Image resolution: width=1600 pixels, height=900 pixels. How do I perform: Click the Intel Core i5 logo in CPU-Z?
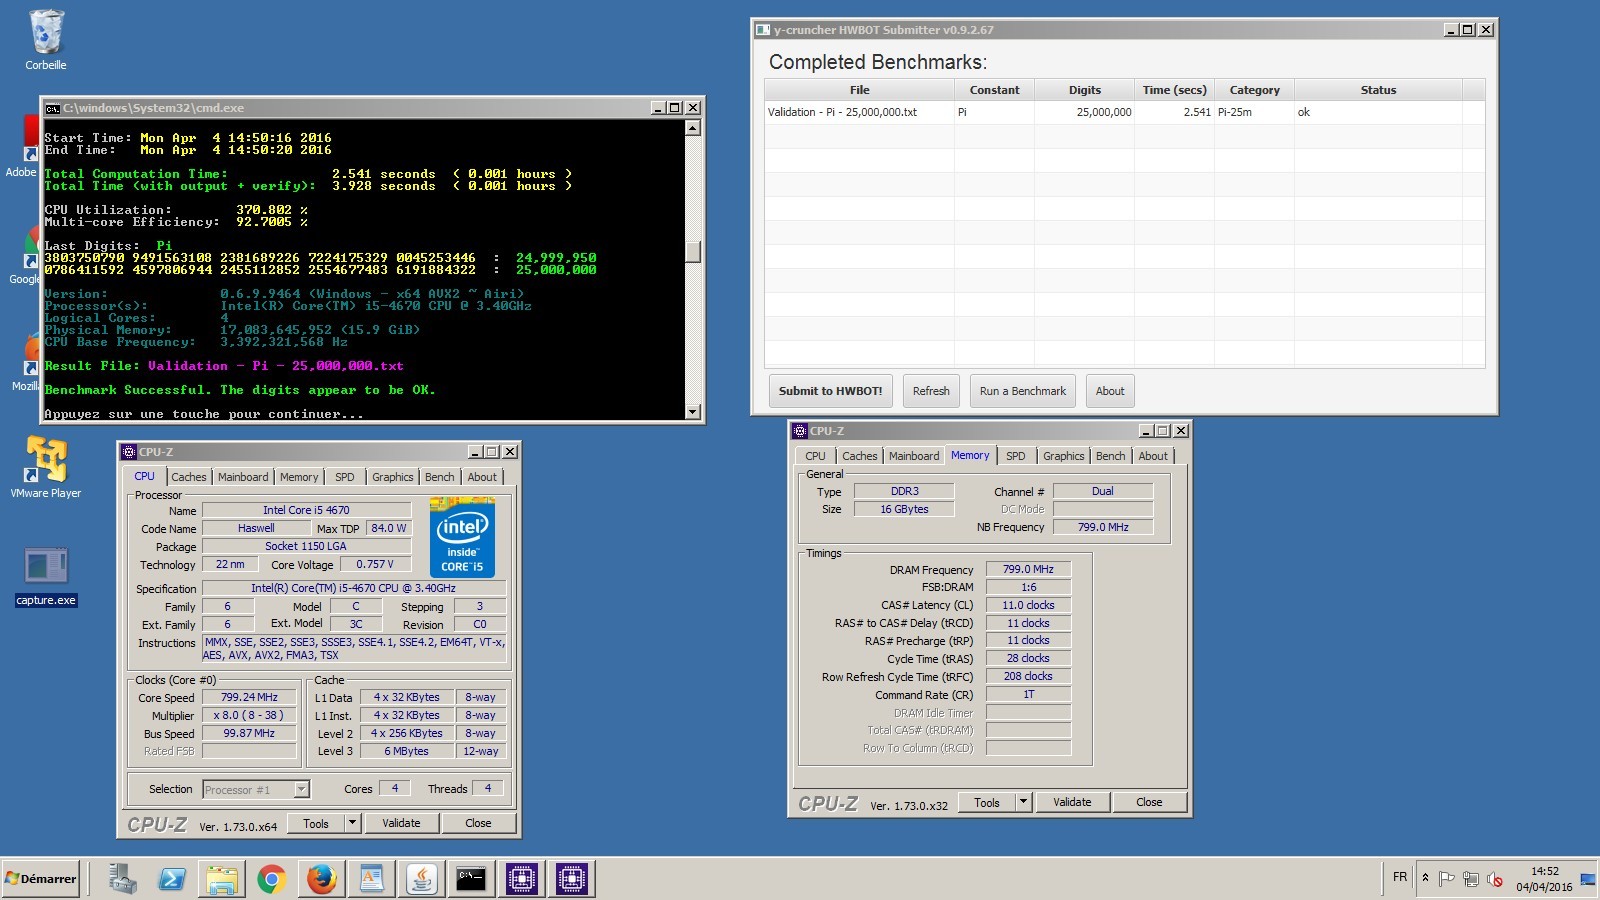(462, 538)
